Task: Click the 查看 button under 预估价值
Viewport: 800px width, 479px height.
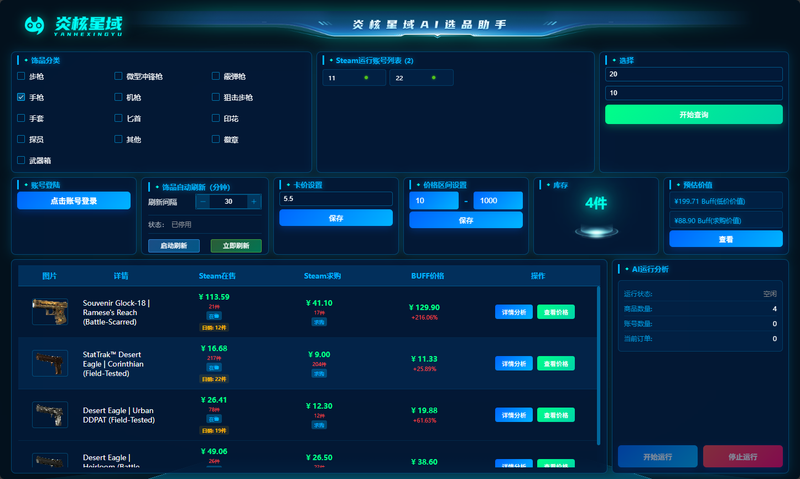Action: [x=726, y=239]
